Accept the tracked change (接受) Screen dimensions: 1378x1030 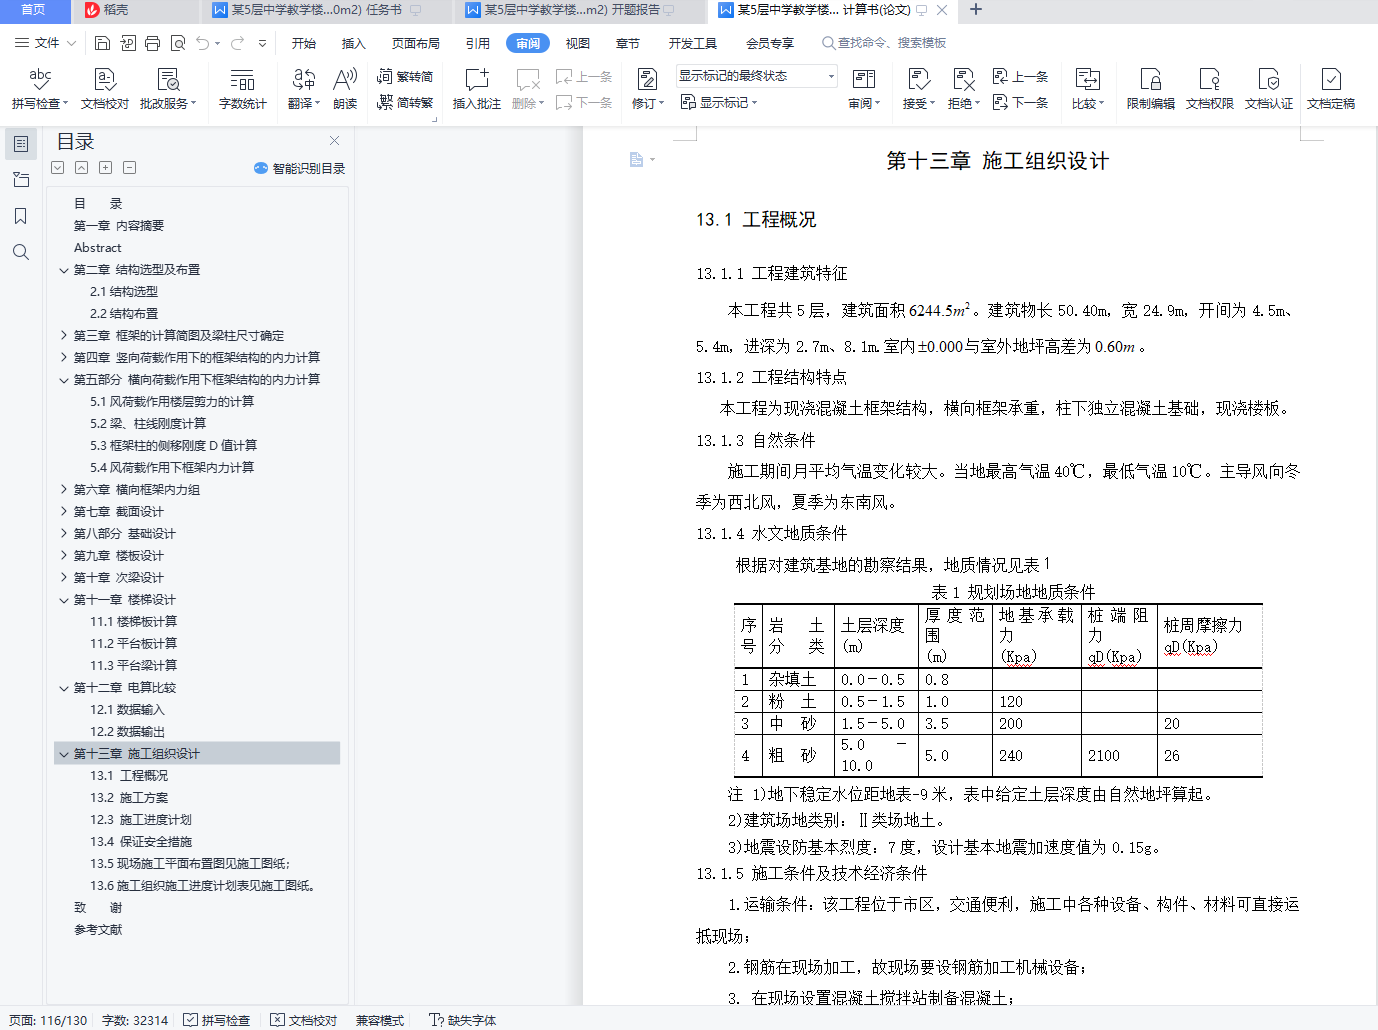[x=919, y=88]
